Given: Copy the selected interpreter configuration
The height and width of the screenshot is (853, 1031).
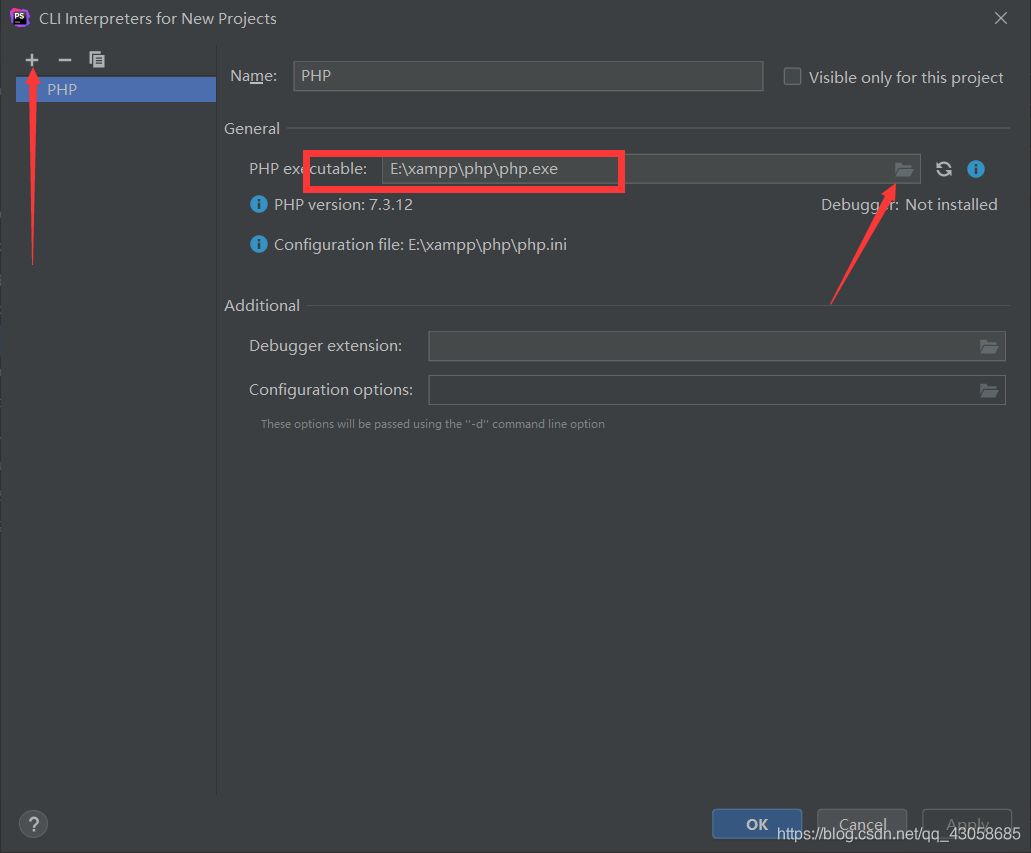Looking at the screenshot, I should point(97,60).
